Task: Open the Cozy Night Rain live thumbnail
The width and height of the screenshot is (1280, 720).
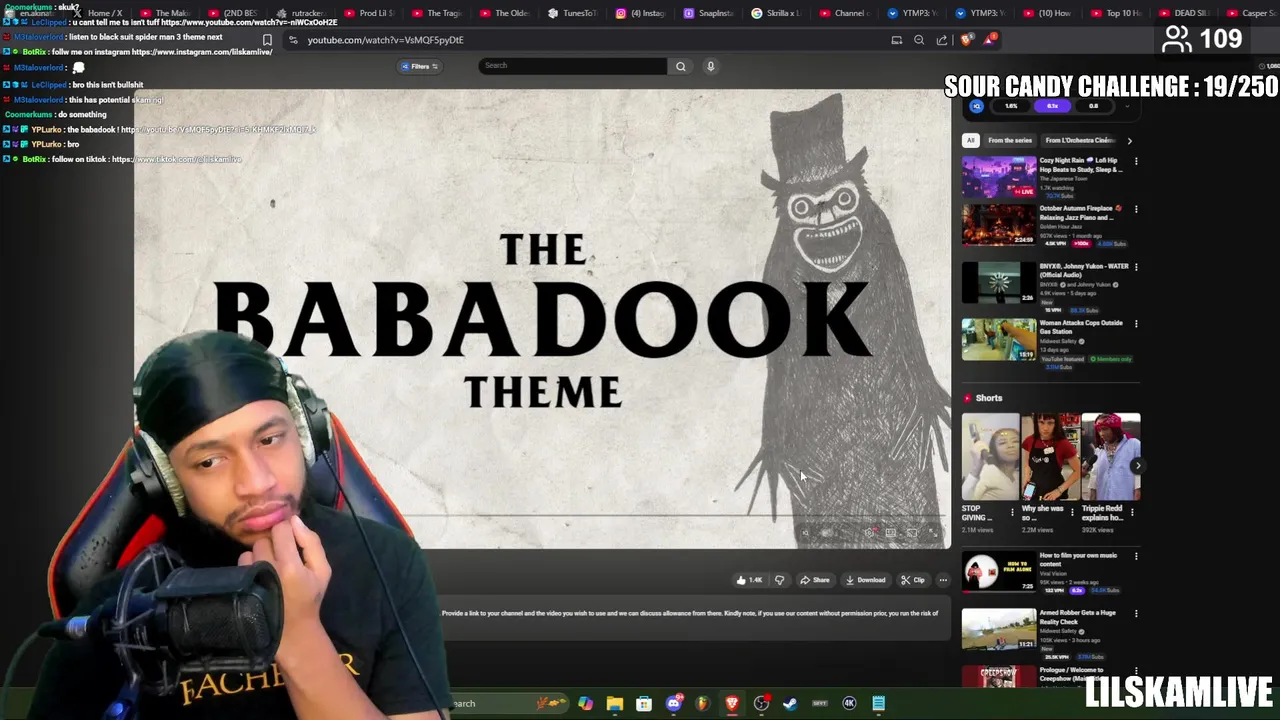Action: (999, 176)
